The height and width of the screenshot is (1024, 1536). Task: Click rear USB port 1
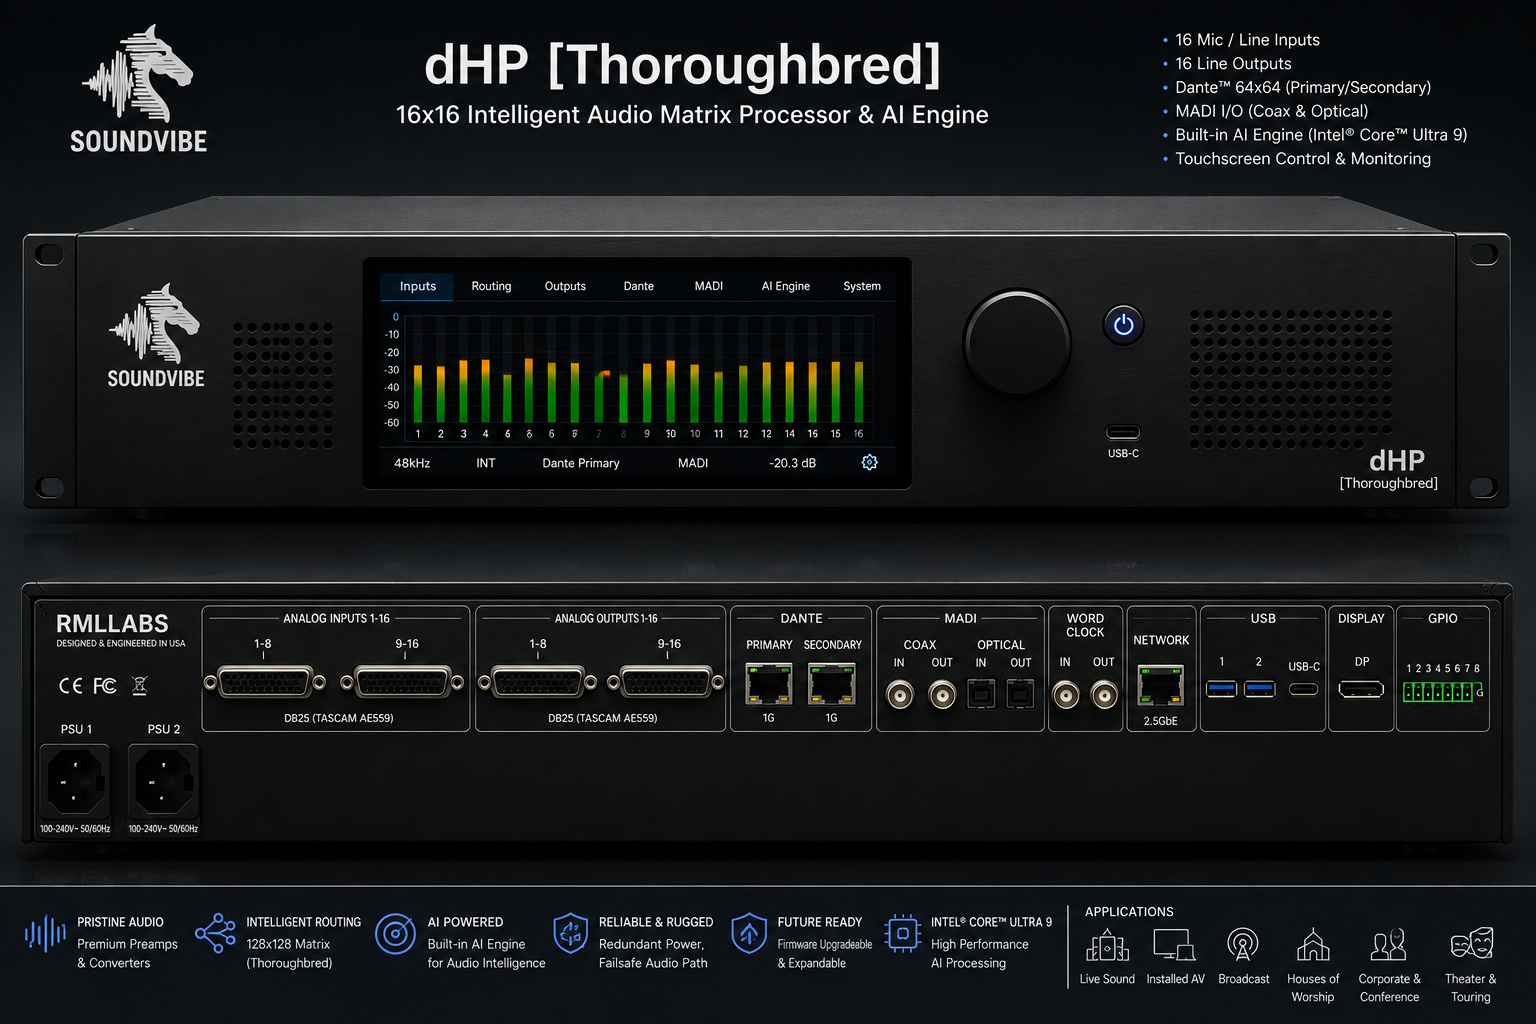click(x=1221, y=688)
